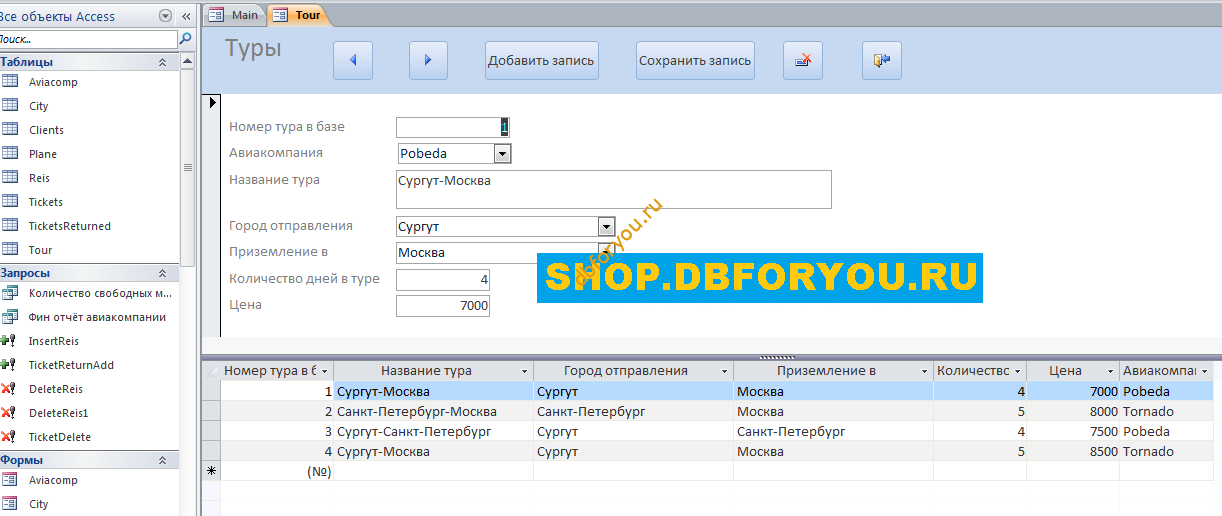The width and height of the screenshot is (1222, 516).
Task: Open Авиакомпания combo box dropdown
Action: (502, 153)
